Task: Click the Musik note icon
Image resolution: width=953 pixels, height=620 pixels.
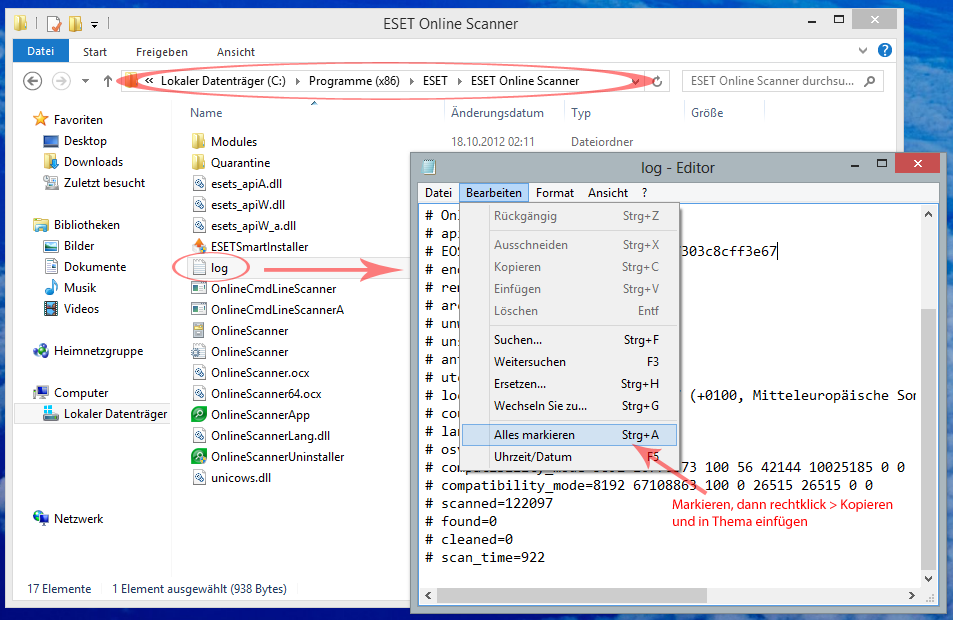Action: click(x=51, y=288)
